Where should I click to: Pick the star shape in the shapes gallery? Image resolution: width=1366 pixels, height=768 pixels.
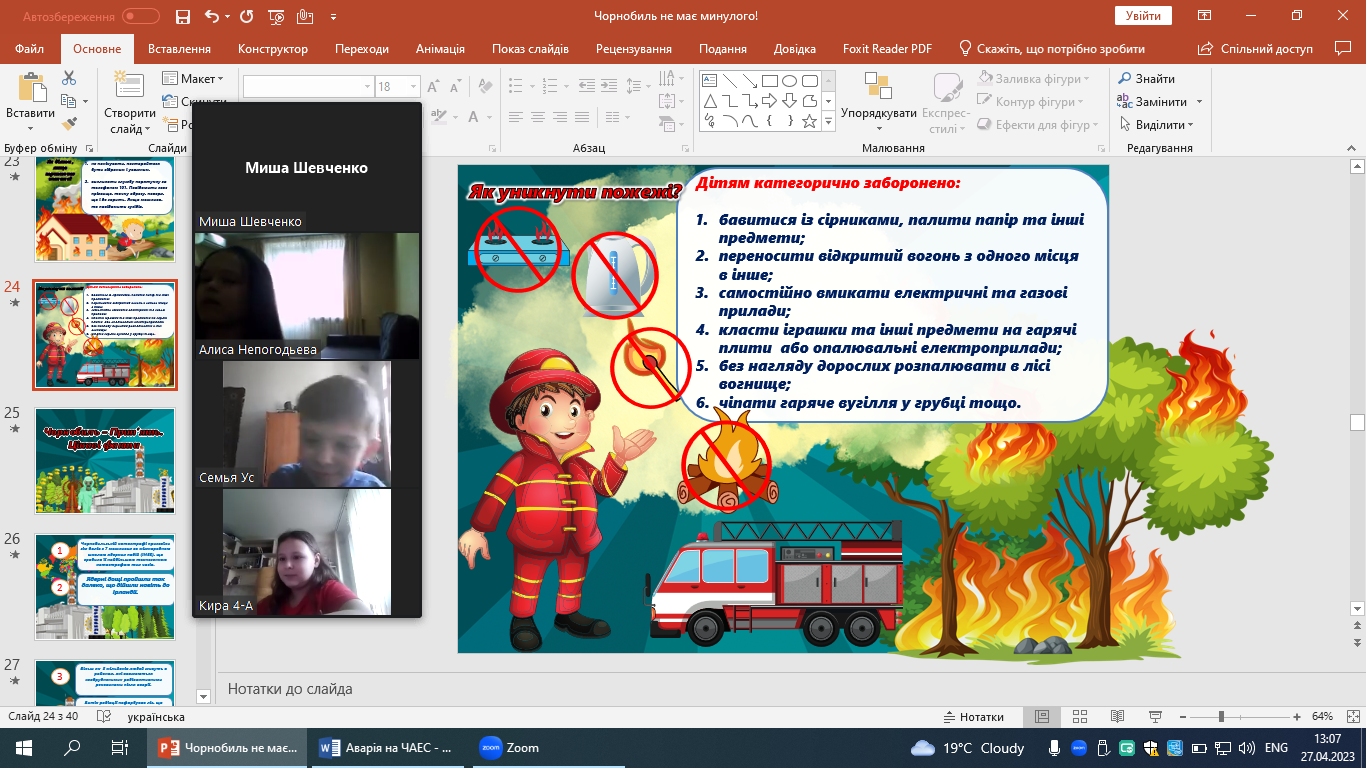click(809, 121)
